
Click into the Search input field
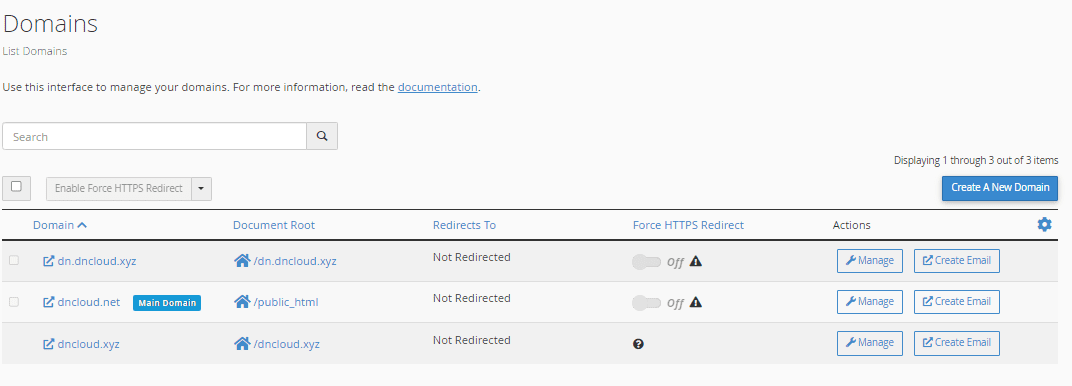[155, 136]
